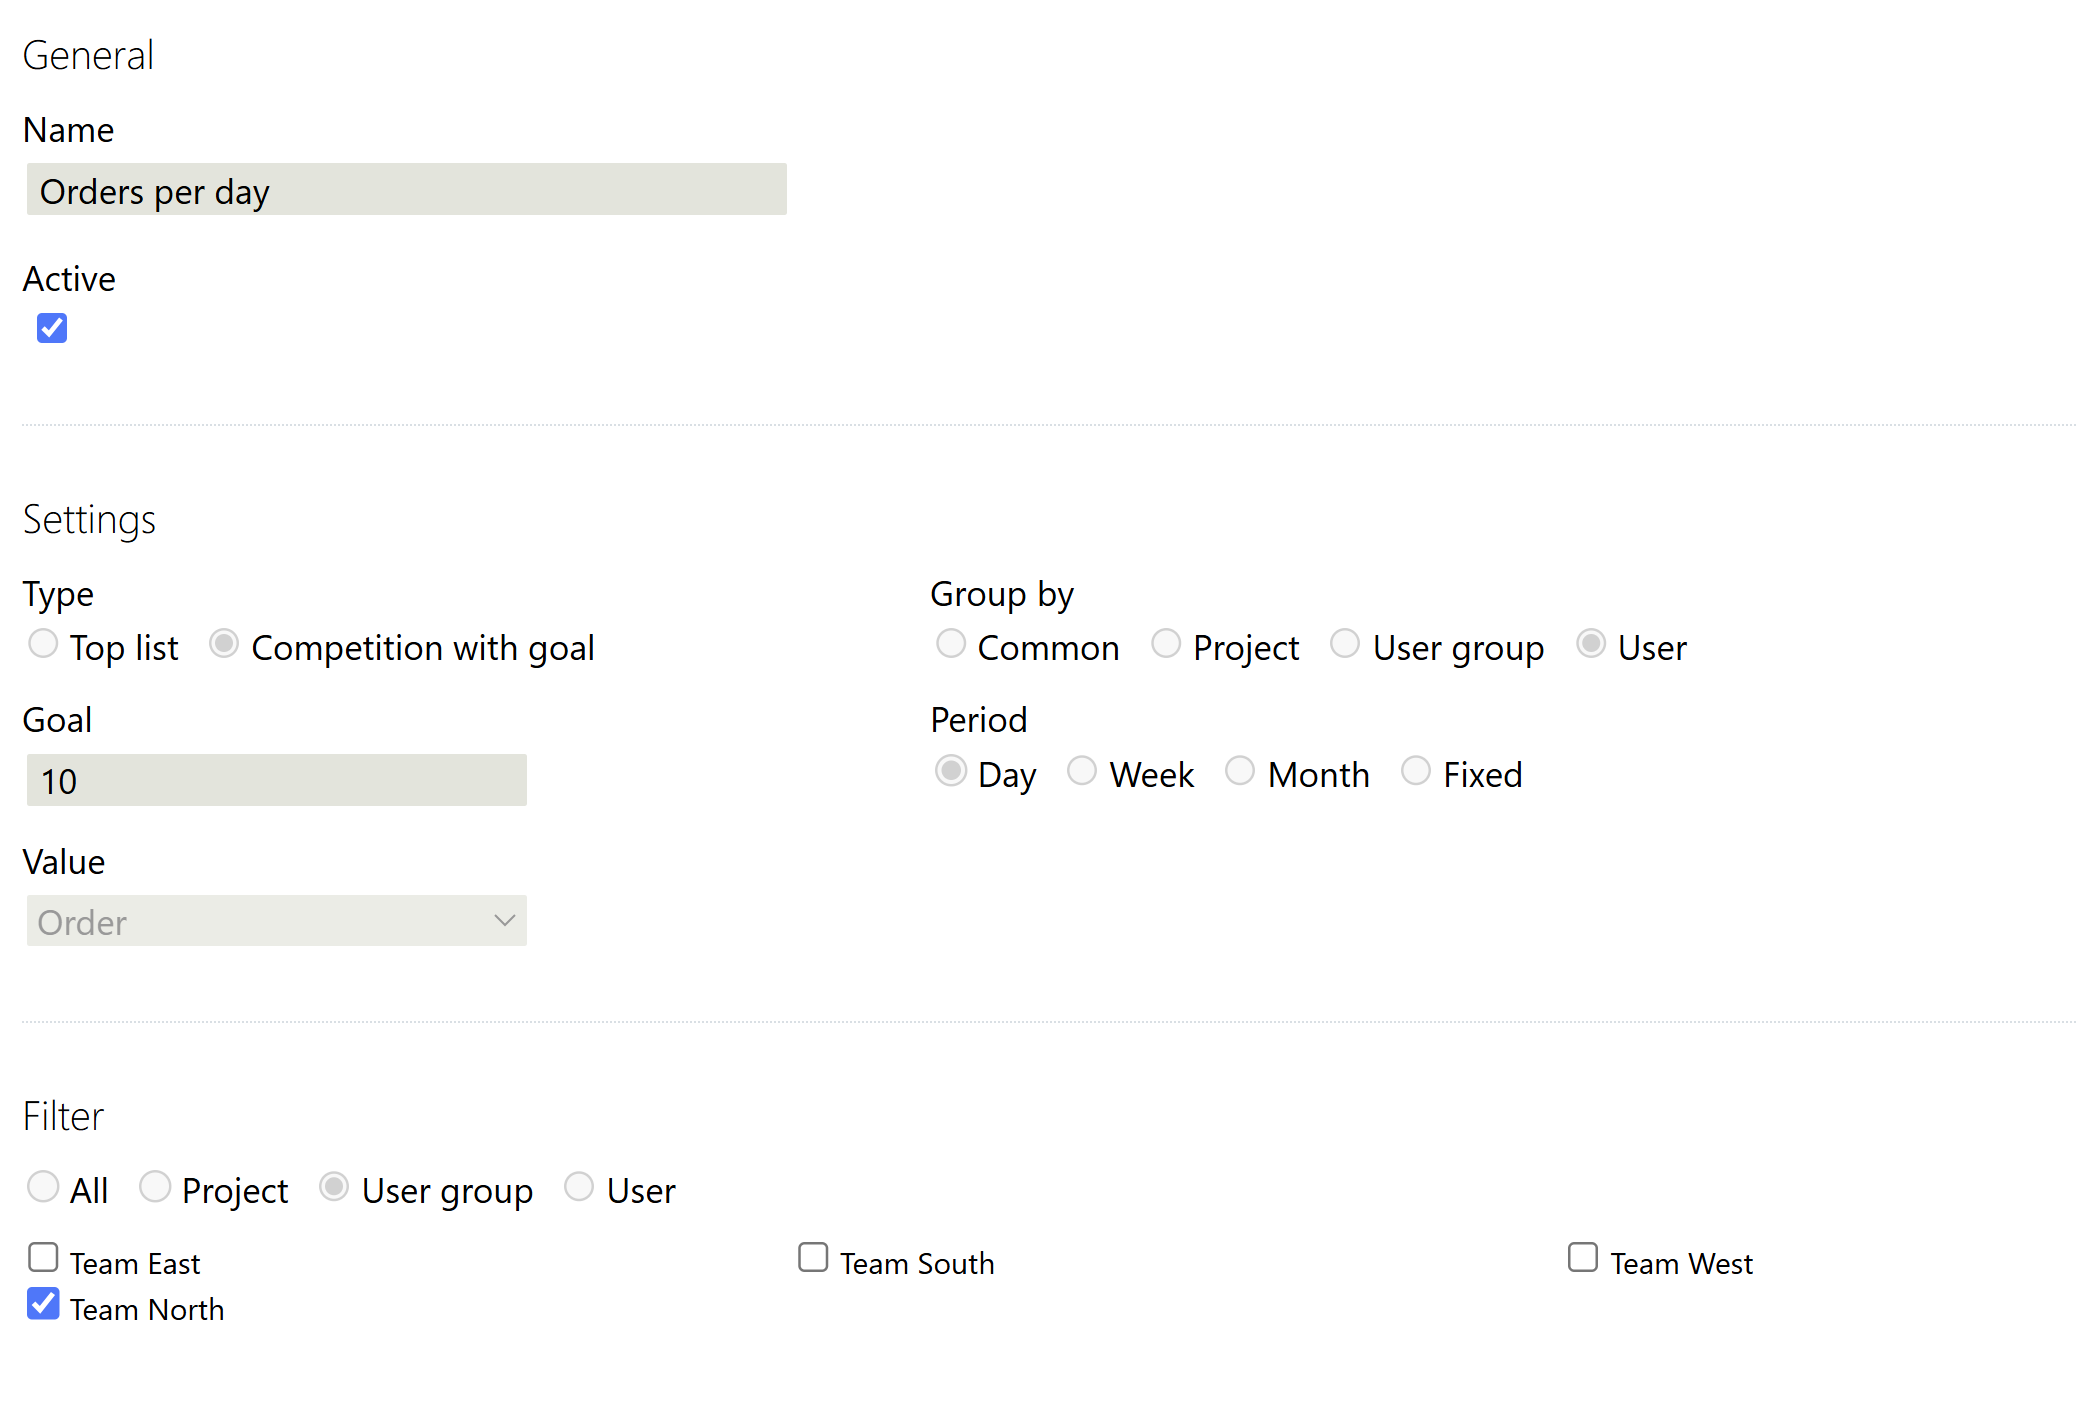
Task: Set Period to Day
Action: pyautogui.click(x=950, y=771)
